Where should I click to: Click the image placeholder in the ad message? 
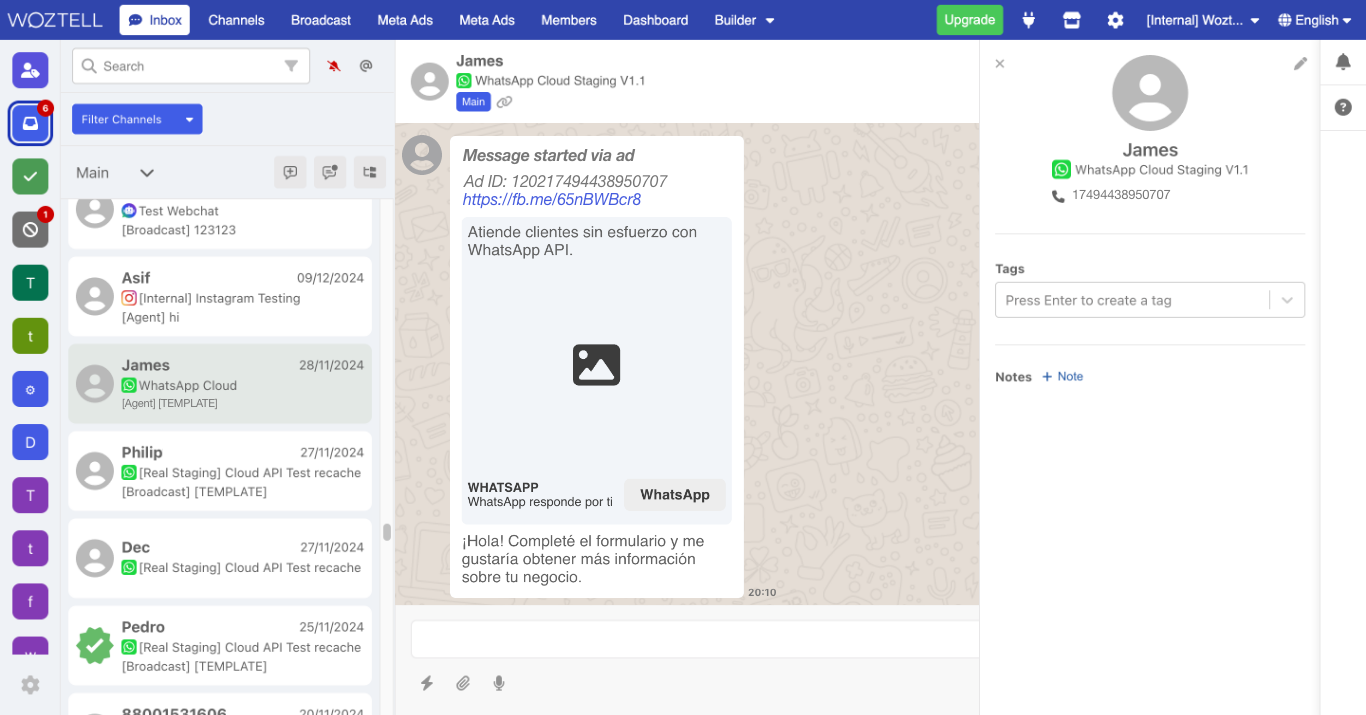point(597,365)
